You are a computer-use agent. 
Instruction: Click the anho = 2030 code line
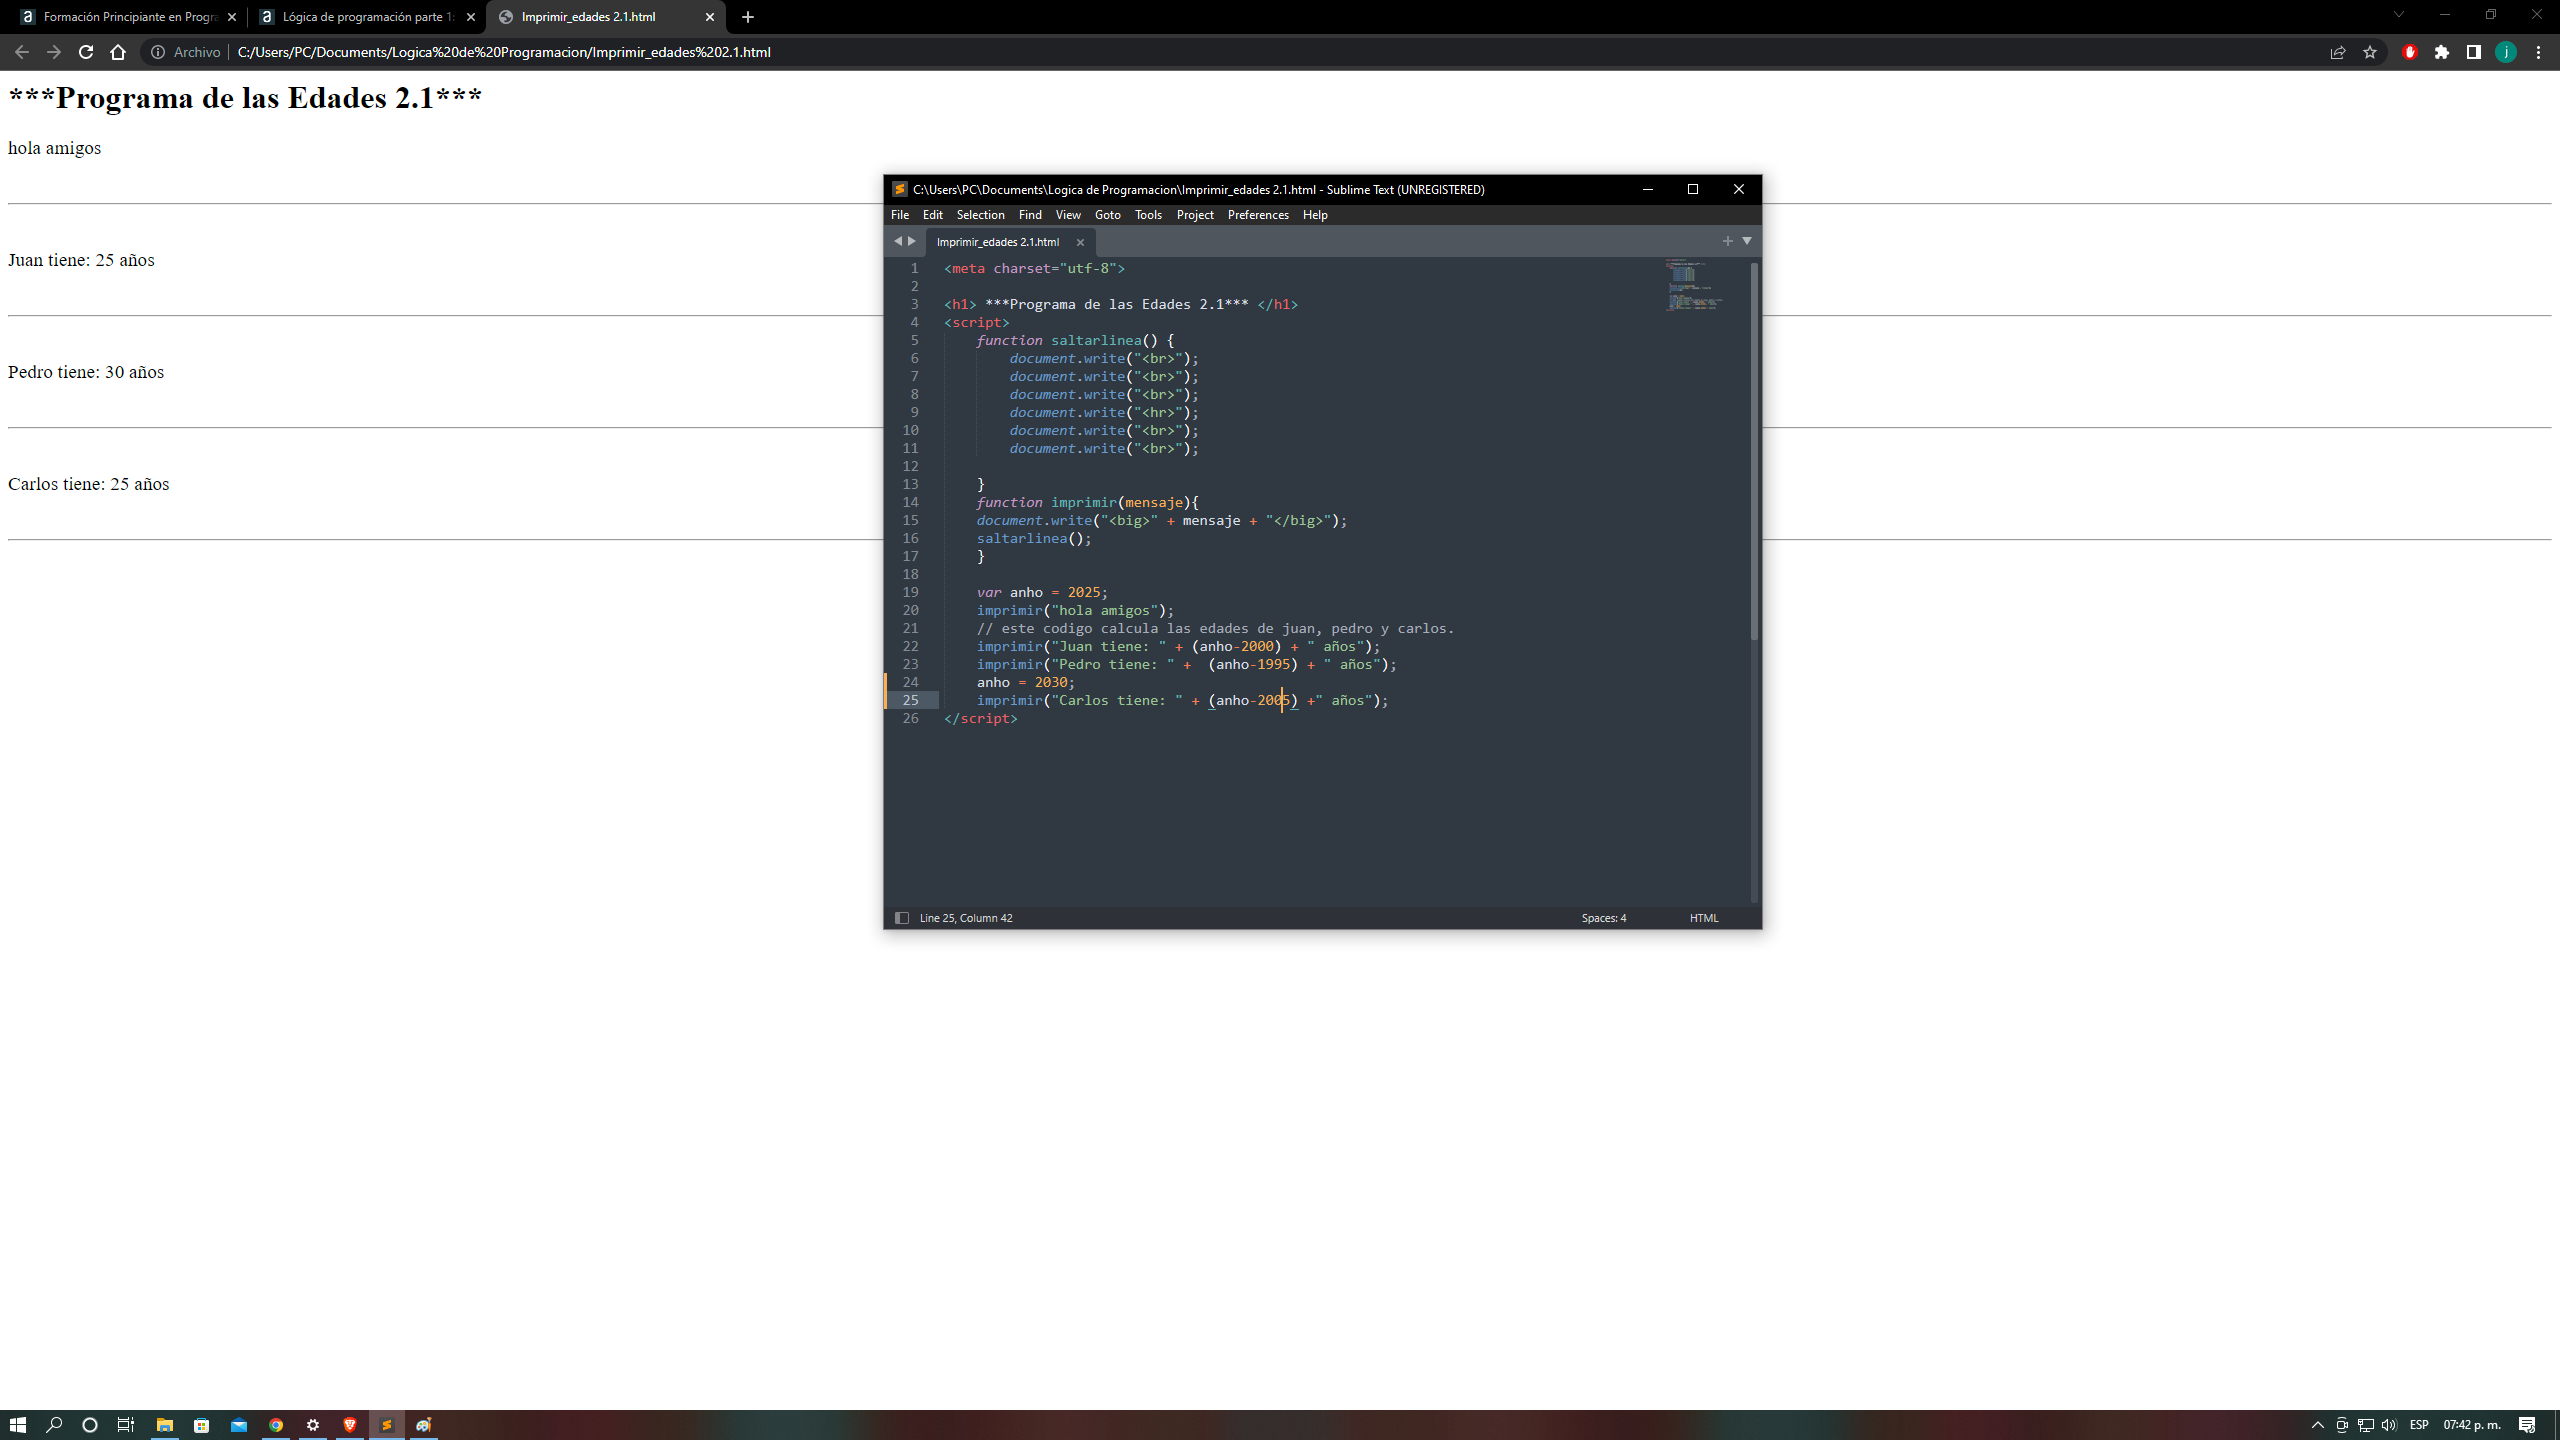1025,682
